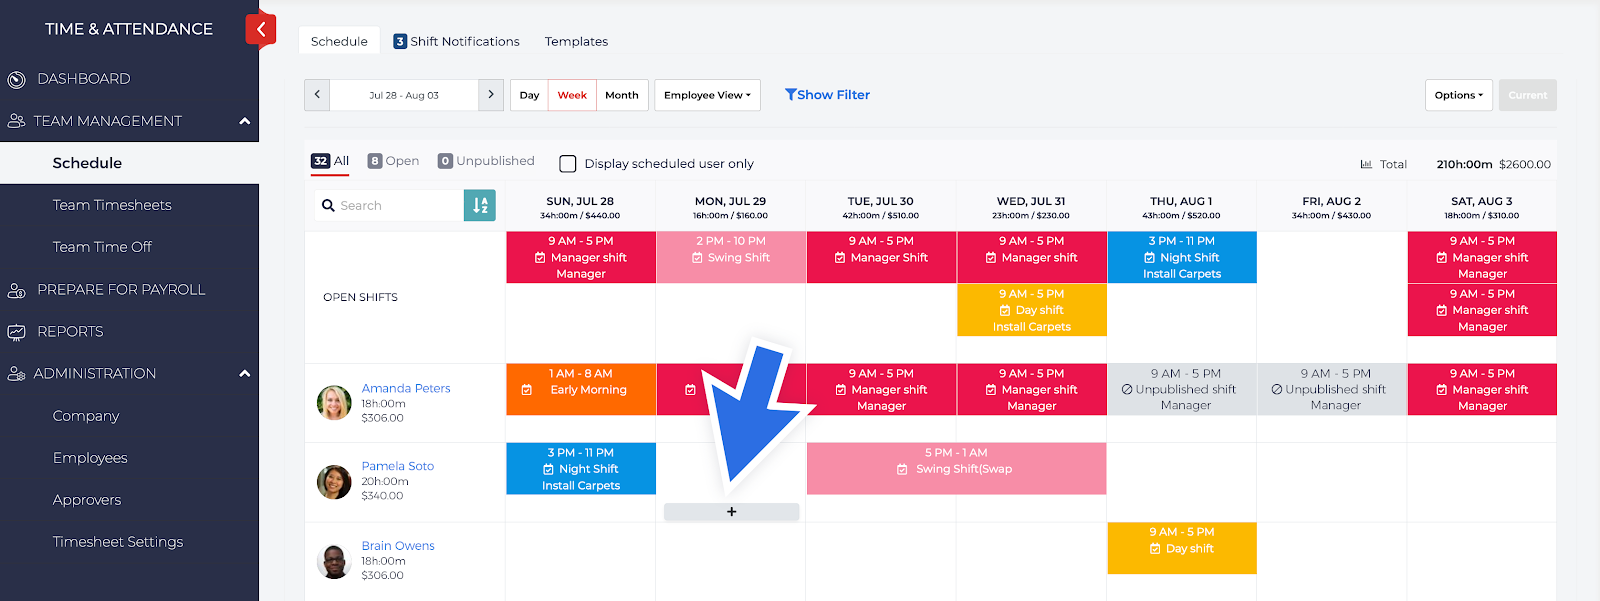Screen dimensions: 1600x601
Task: Switch to Month view
Action: (x=621, y=95)
